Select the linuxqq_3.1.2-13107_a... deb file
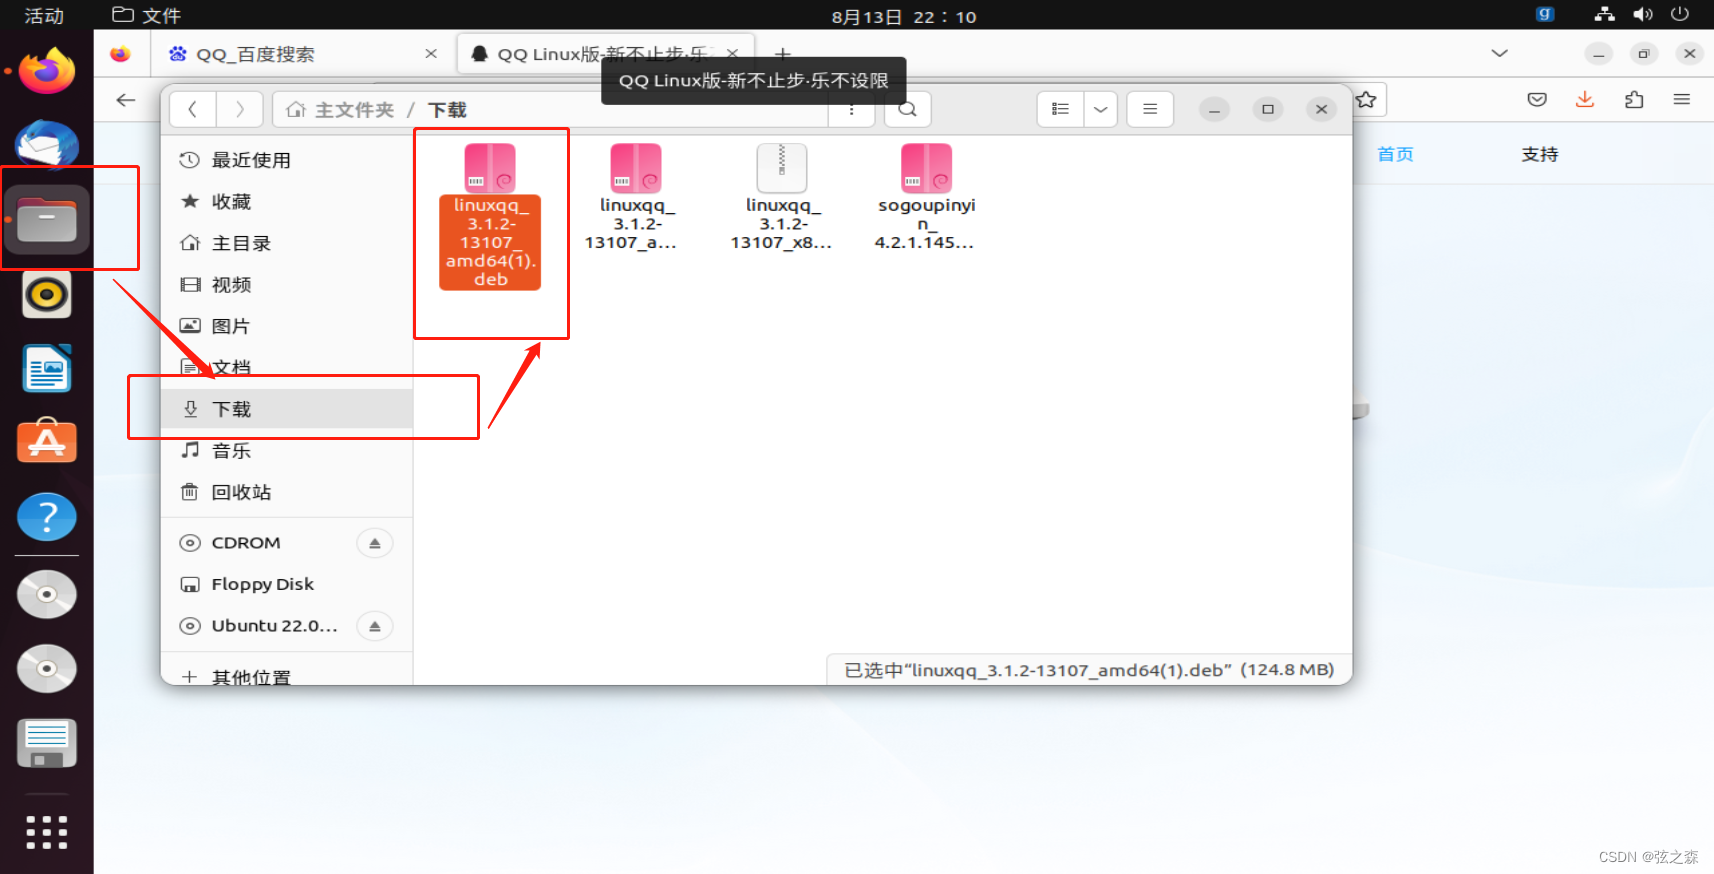Screen dimensions: 1714x874 (636, 197)
